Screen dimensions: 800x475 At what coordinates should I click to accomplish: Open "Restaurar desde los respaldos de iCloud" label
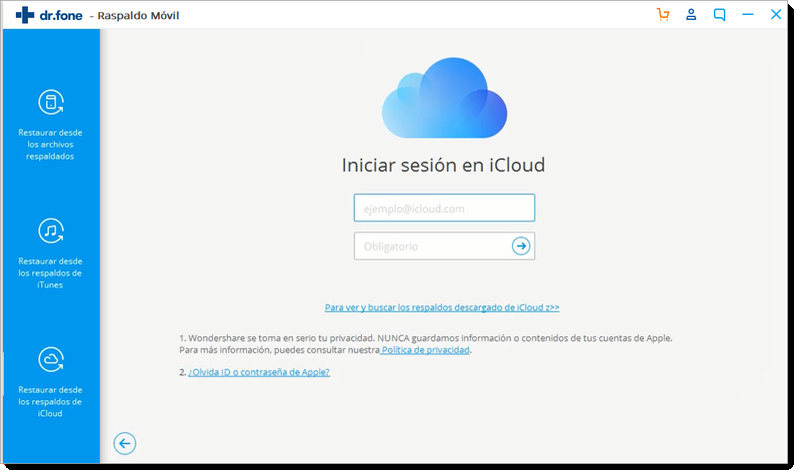[x=50, y=402]
